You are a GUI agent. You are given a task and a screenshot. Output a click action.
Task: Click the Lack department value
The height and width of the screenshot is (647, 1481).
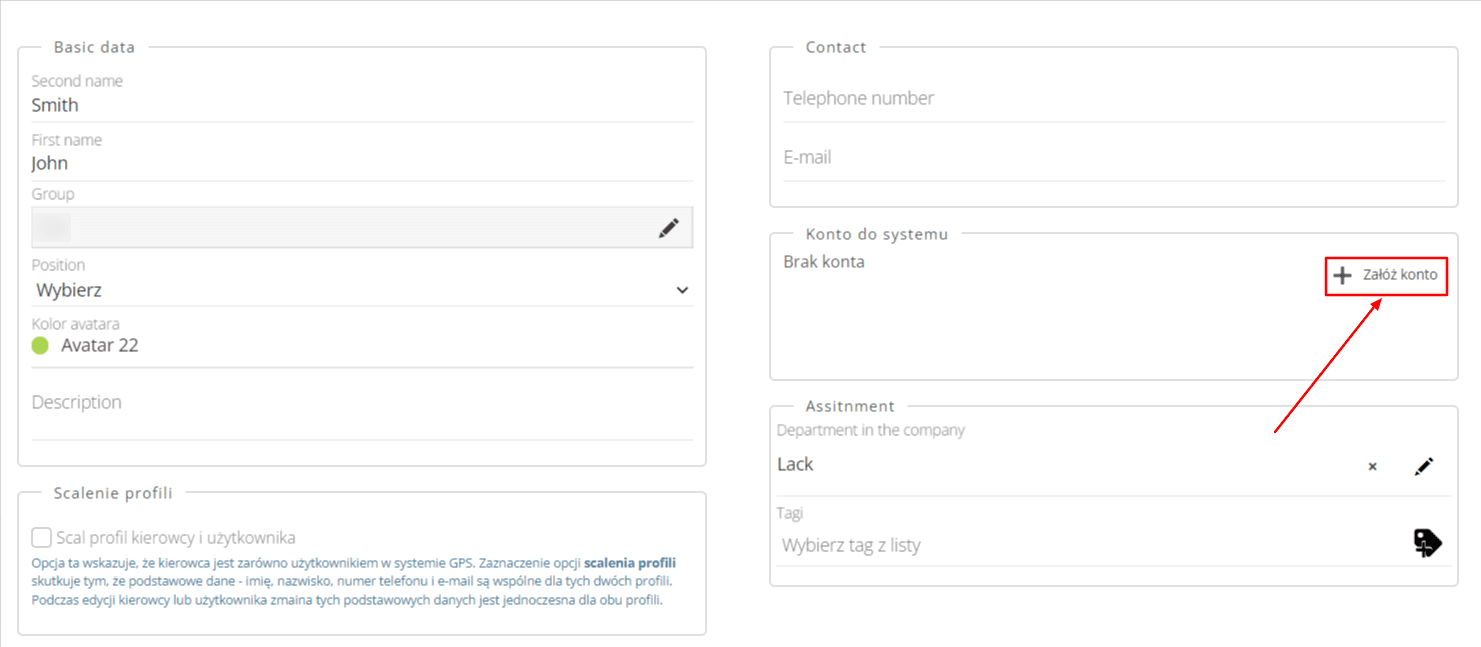pyautogui.click(x=795, y=464)
